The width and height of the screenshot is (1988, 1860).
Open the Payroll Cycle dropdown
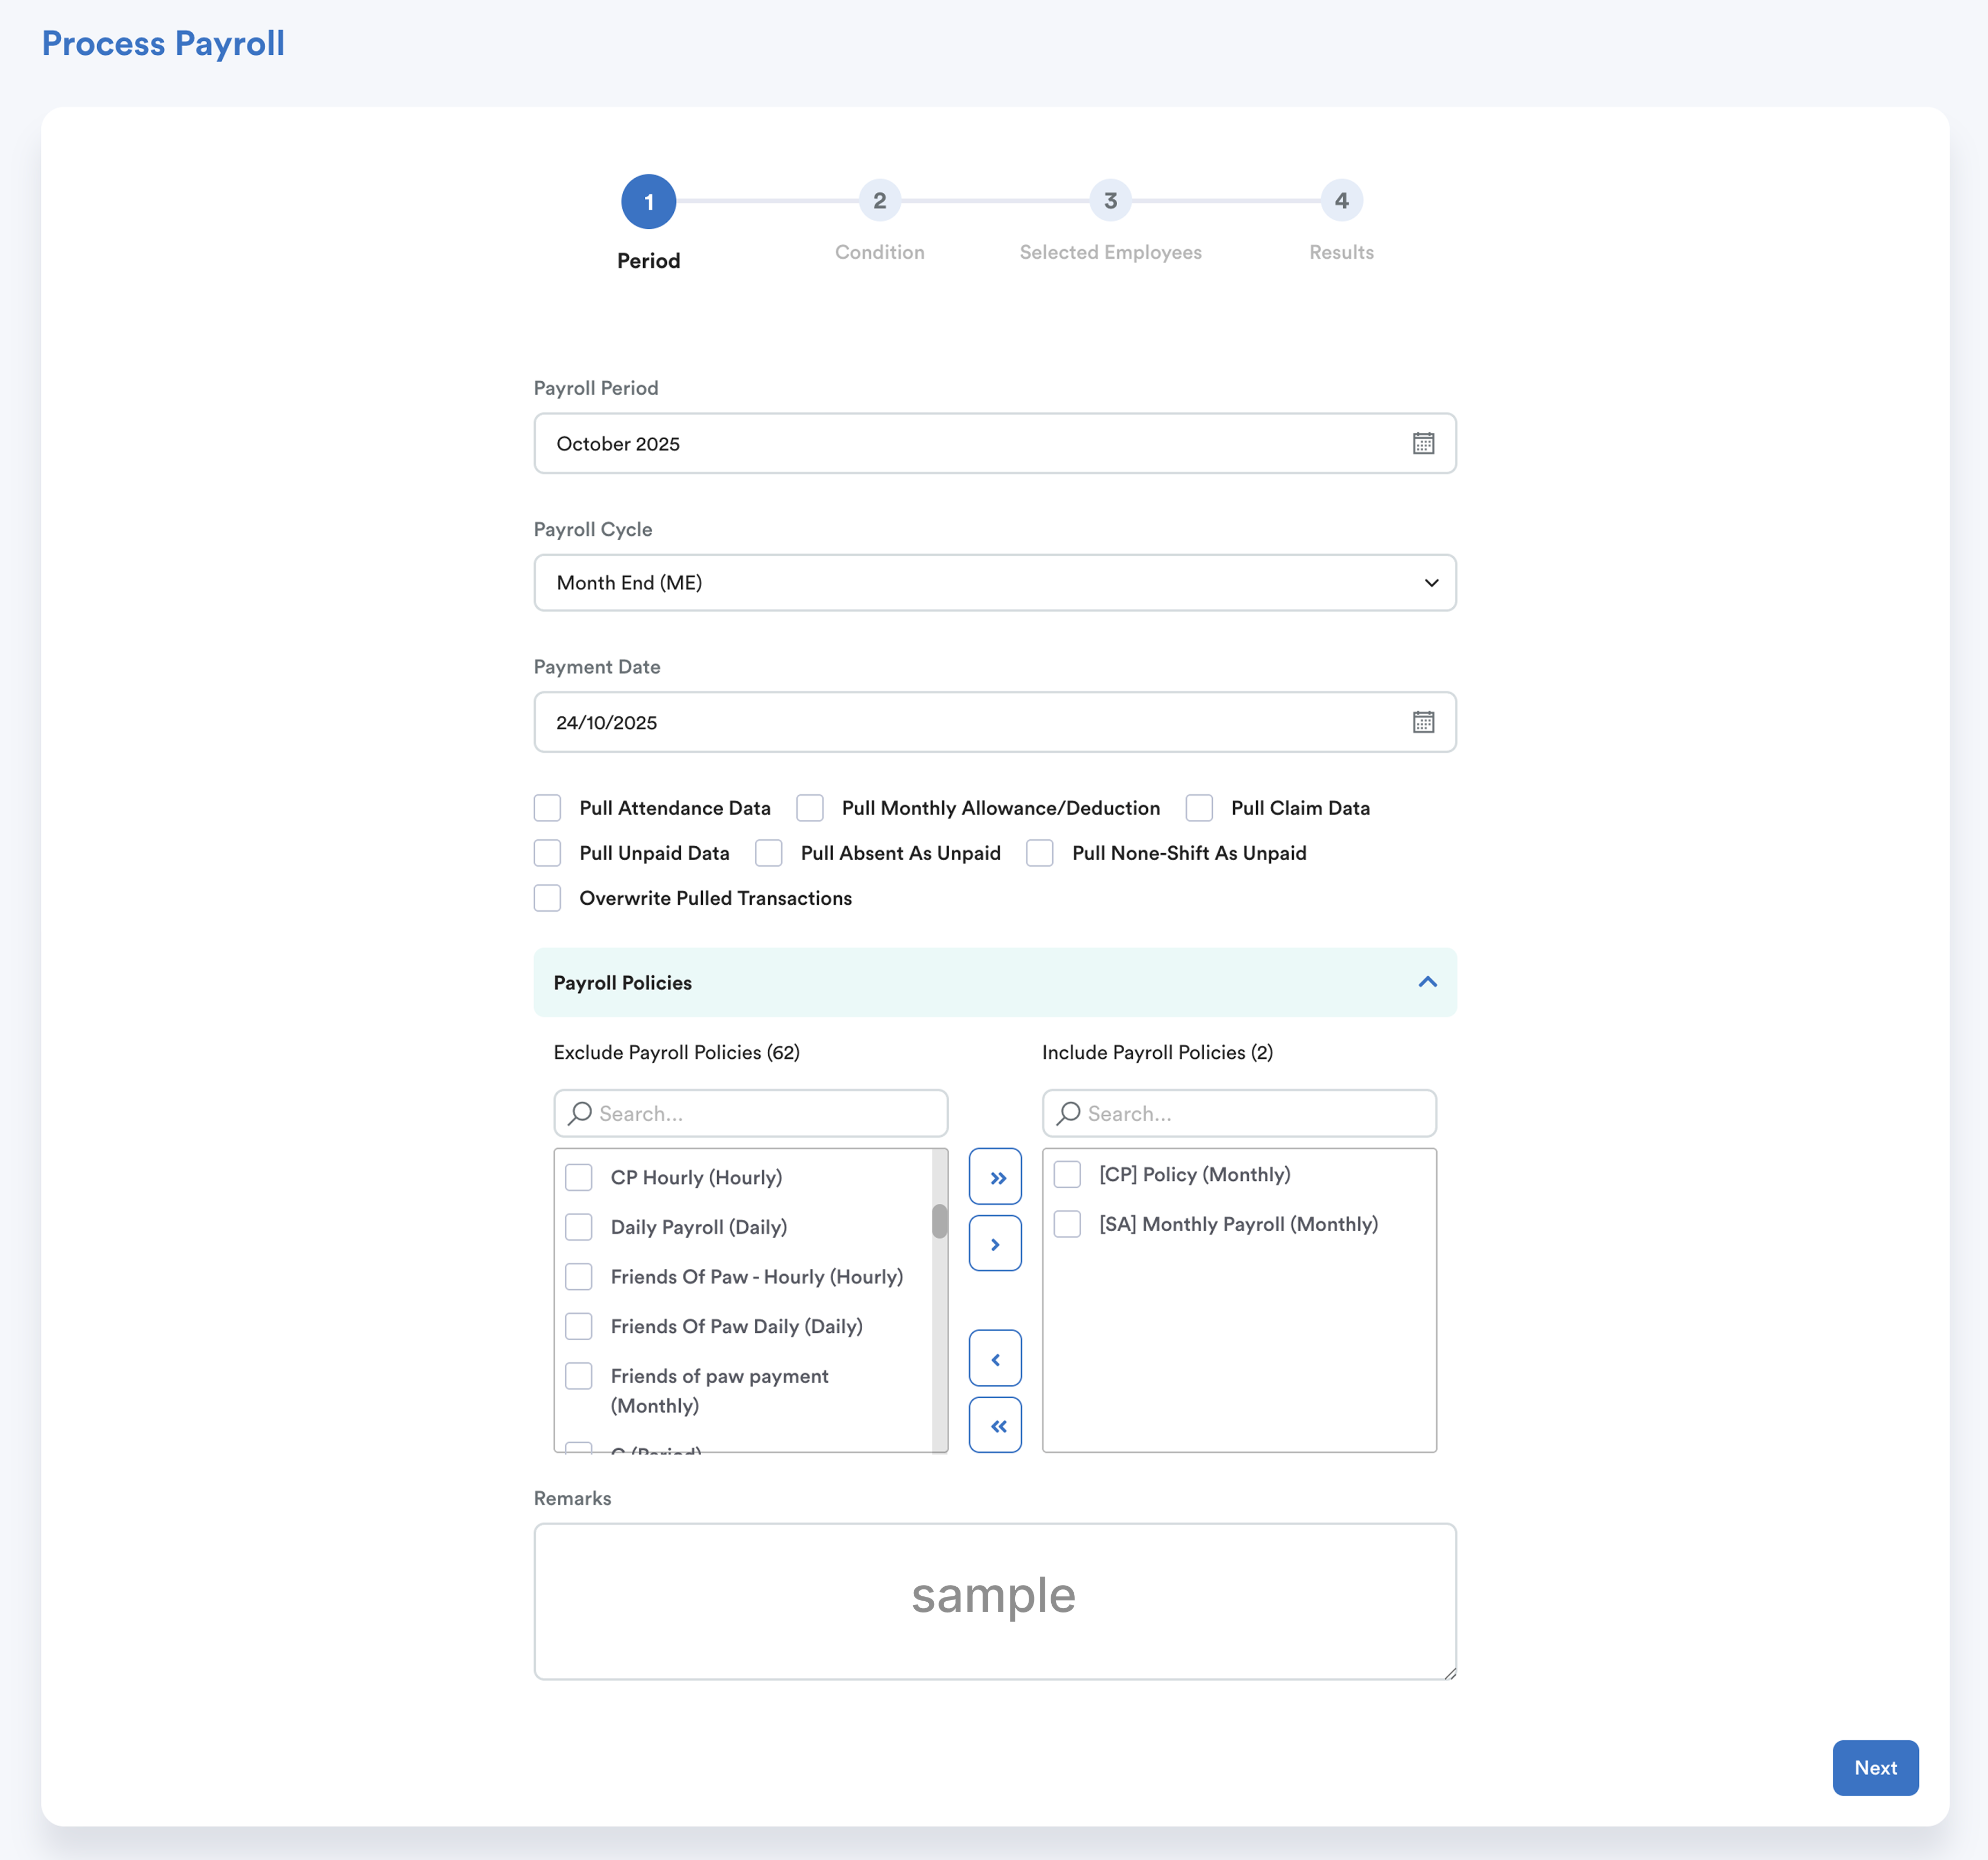[994, 583]
